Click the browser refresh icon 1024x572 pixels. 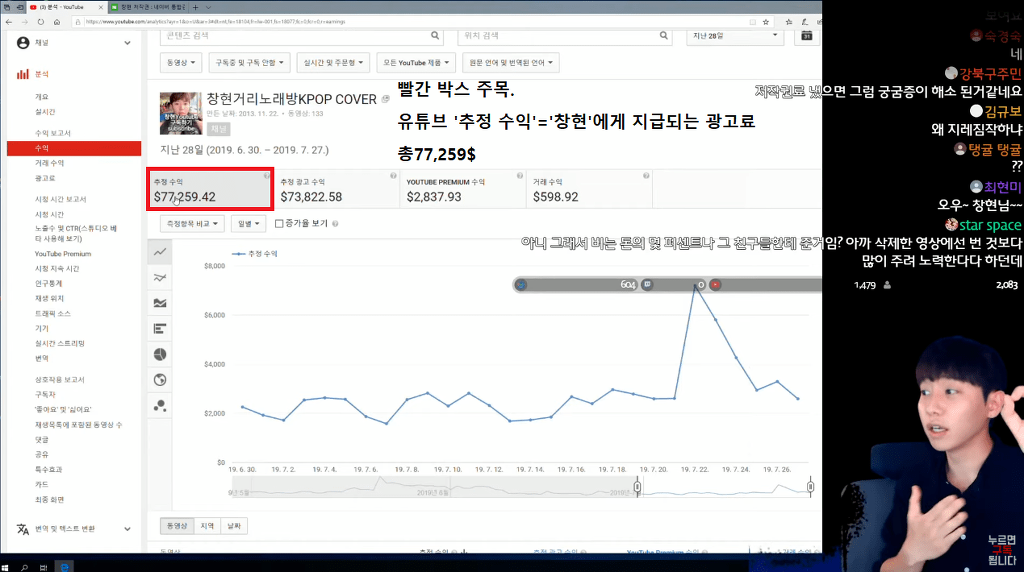42,20
